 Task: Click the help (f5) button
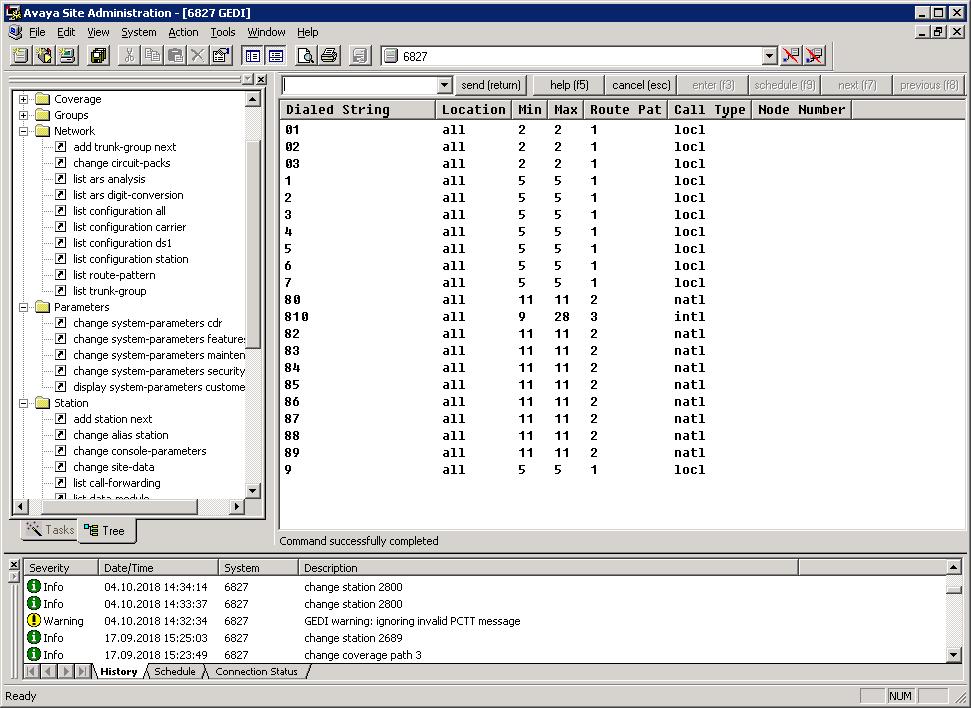(569, 85)
